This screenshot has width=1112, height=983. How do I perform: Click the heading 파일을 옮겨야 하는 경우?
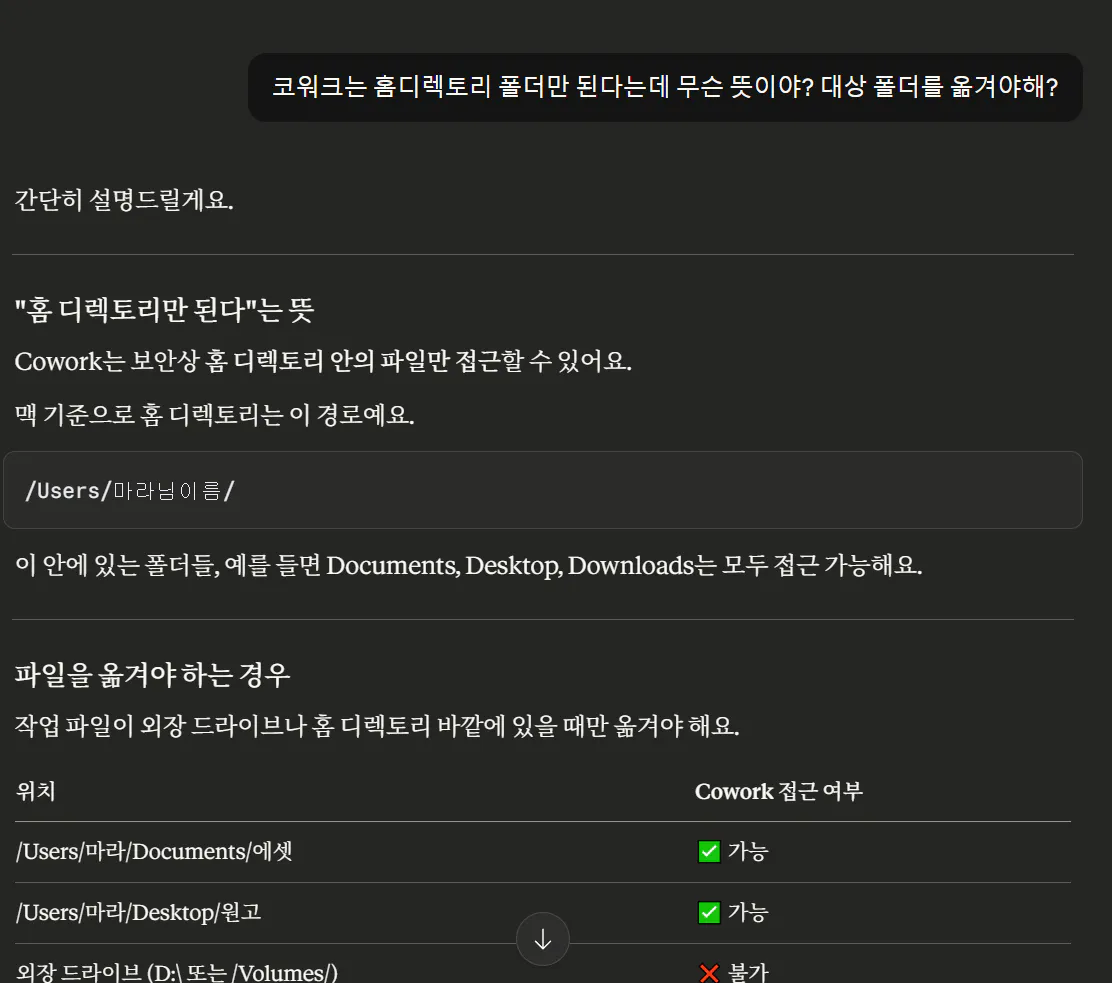pyautogui.click(x=152, y=674)
